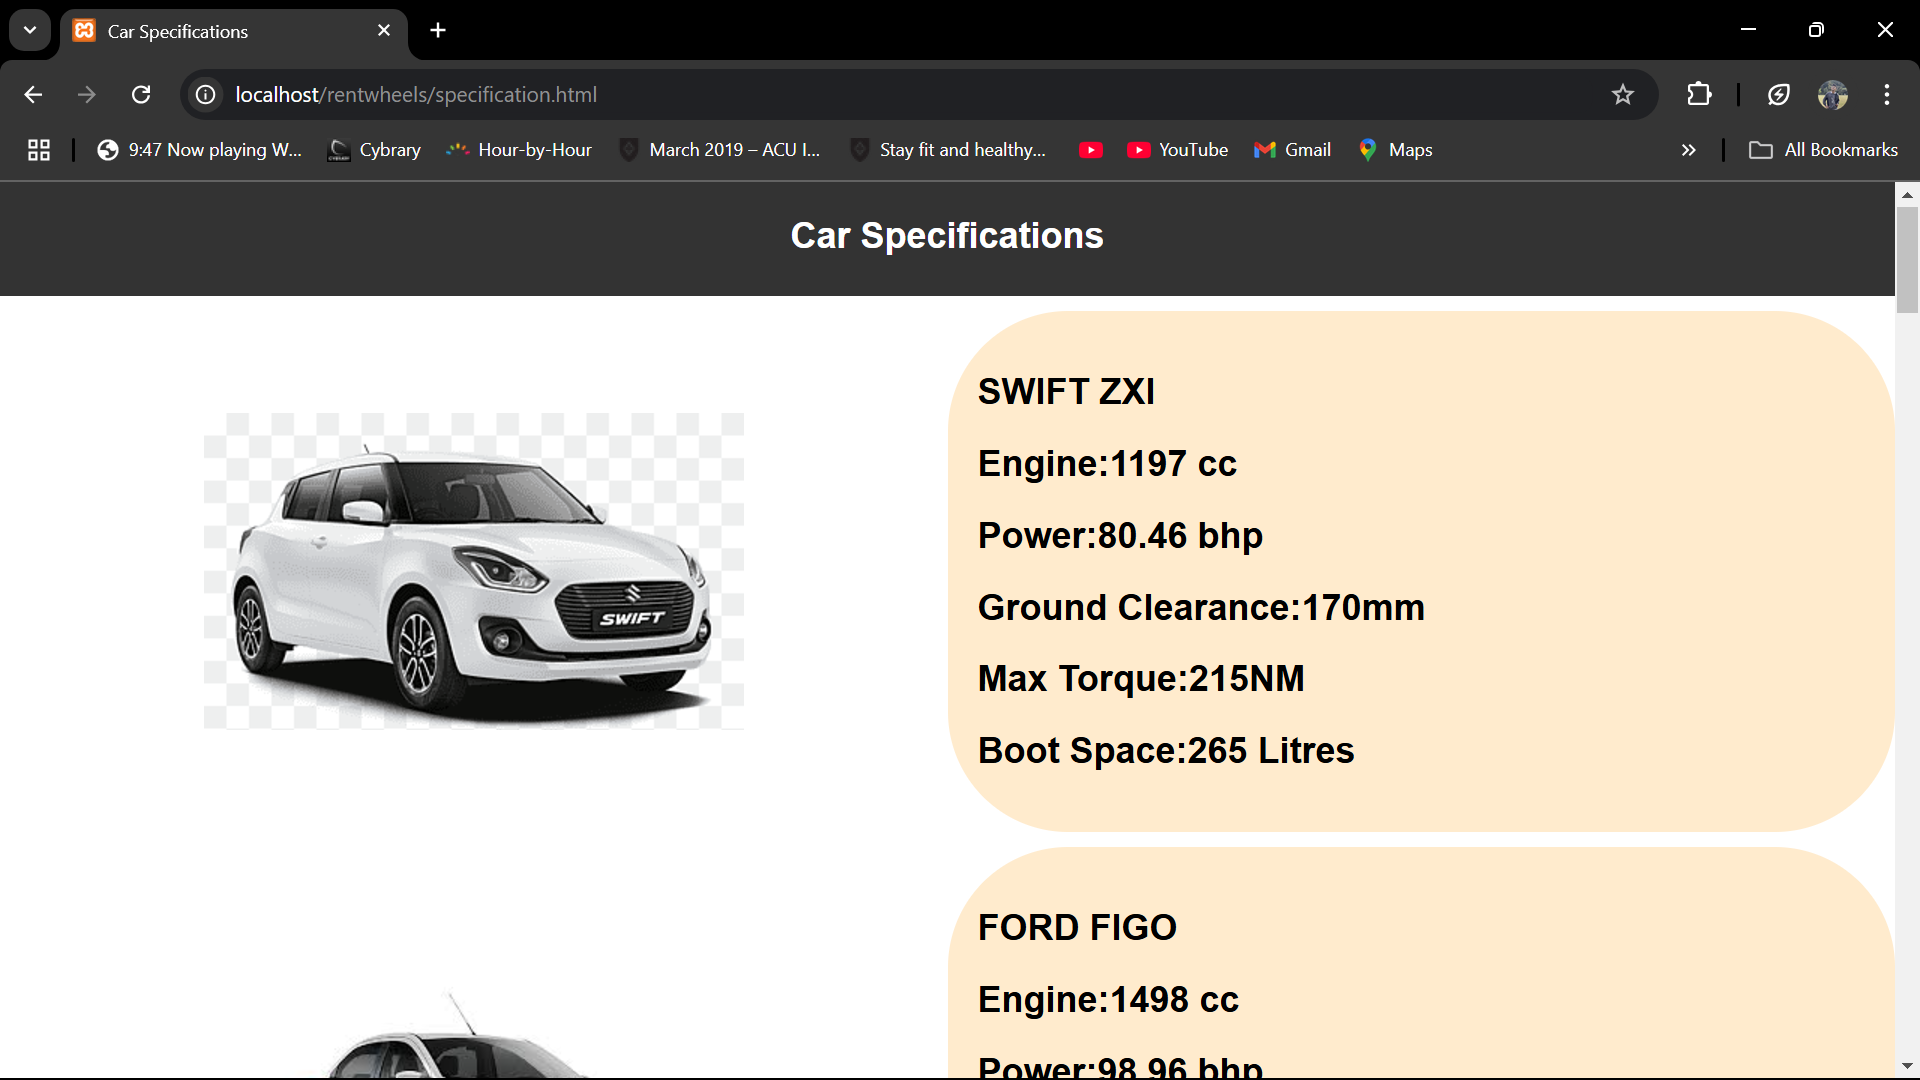Open the Gmail bookmark
Image resolution: width=1920 pixels, height=1080 pixels.
[1292, 150]
